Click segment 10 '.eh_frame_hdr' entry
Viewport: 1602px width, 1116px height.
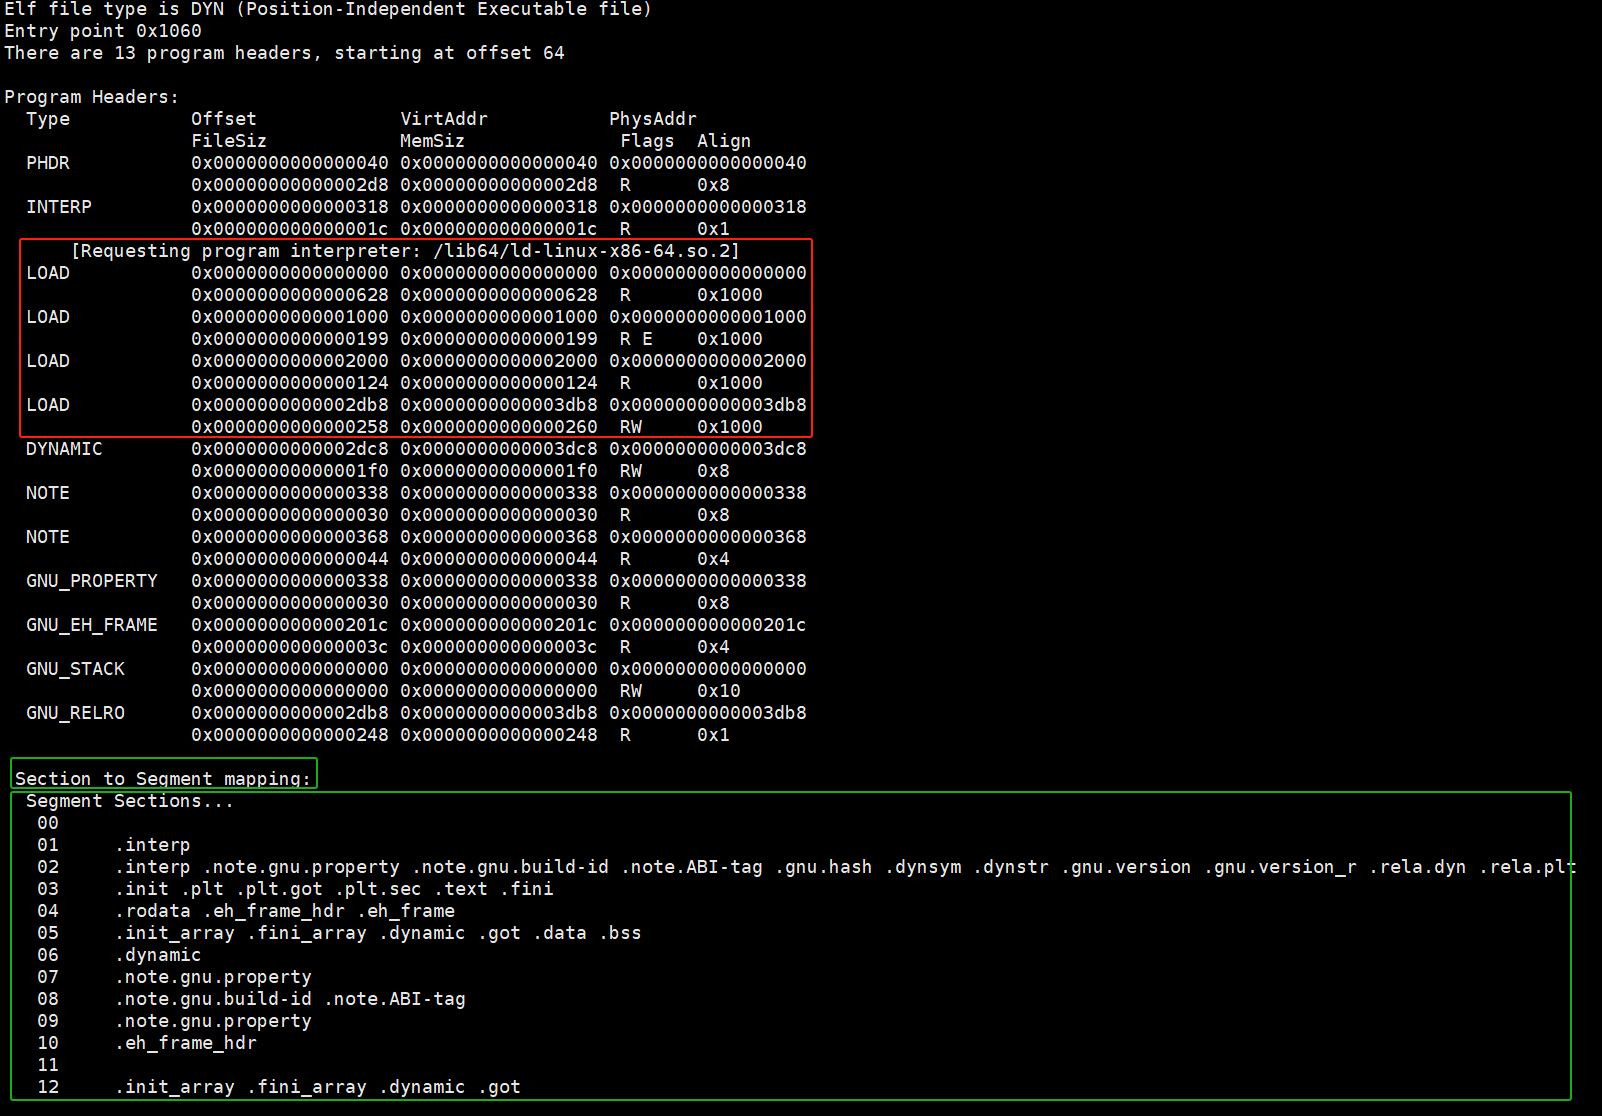(x=186, y=1043)
